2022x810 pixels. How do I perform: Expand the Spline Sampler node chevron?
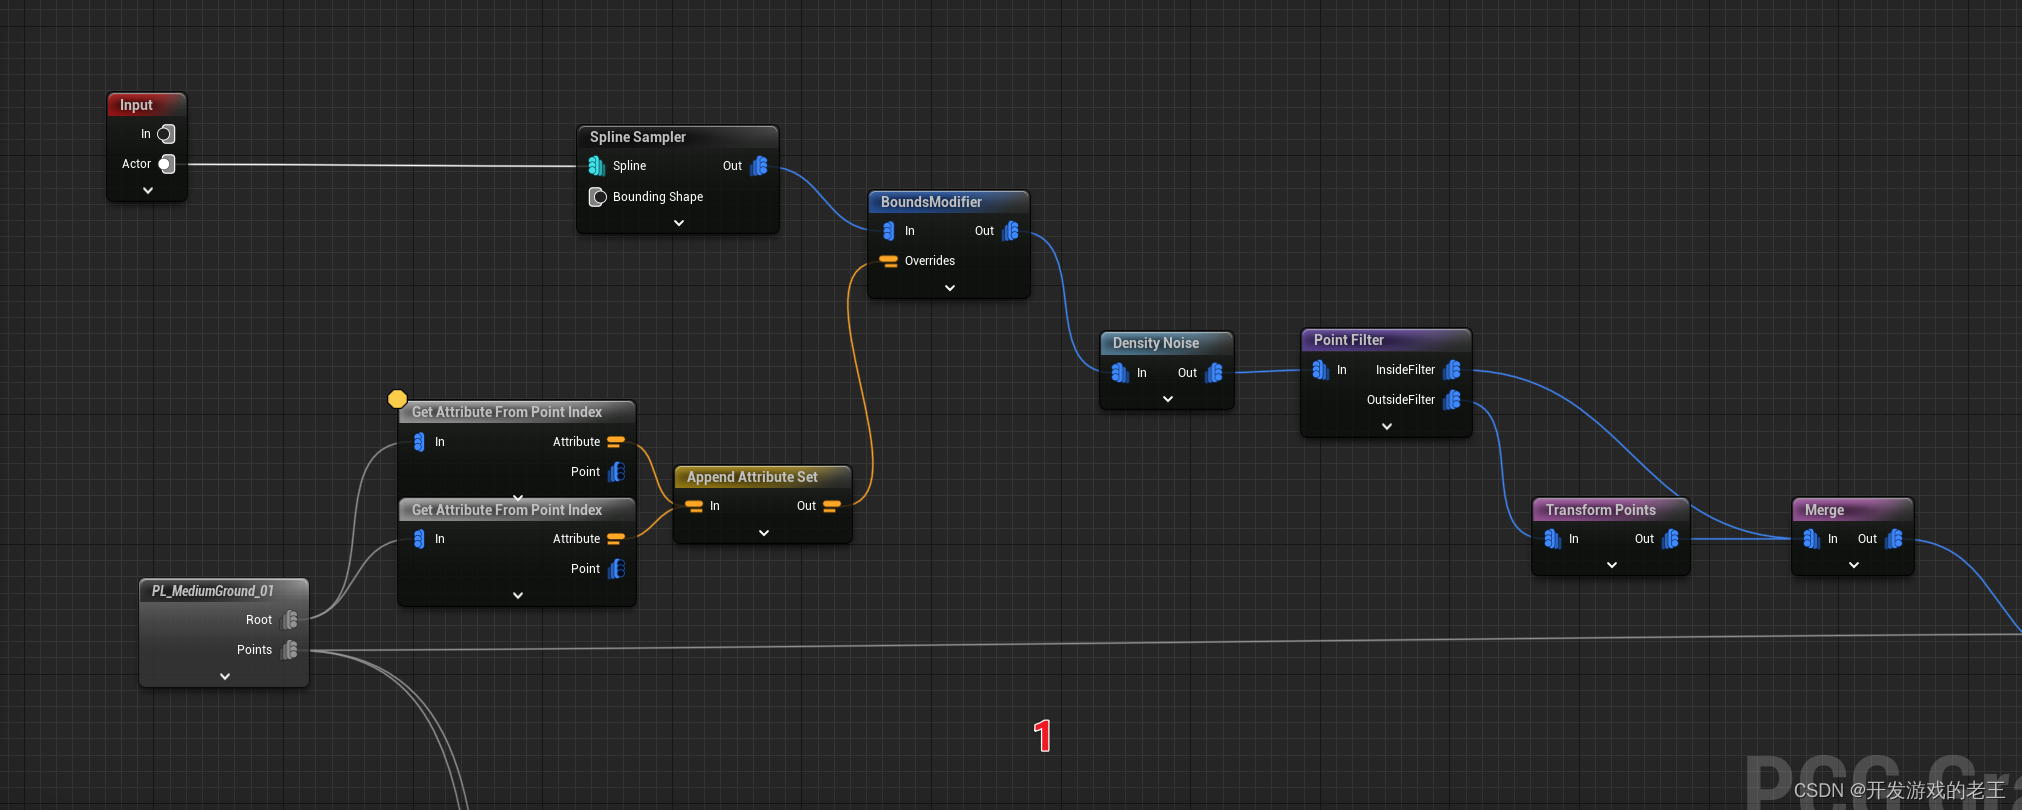679,223
